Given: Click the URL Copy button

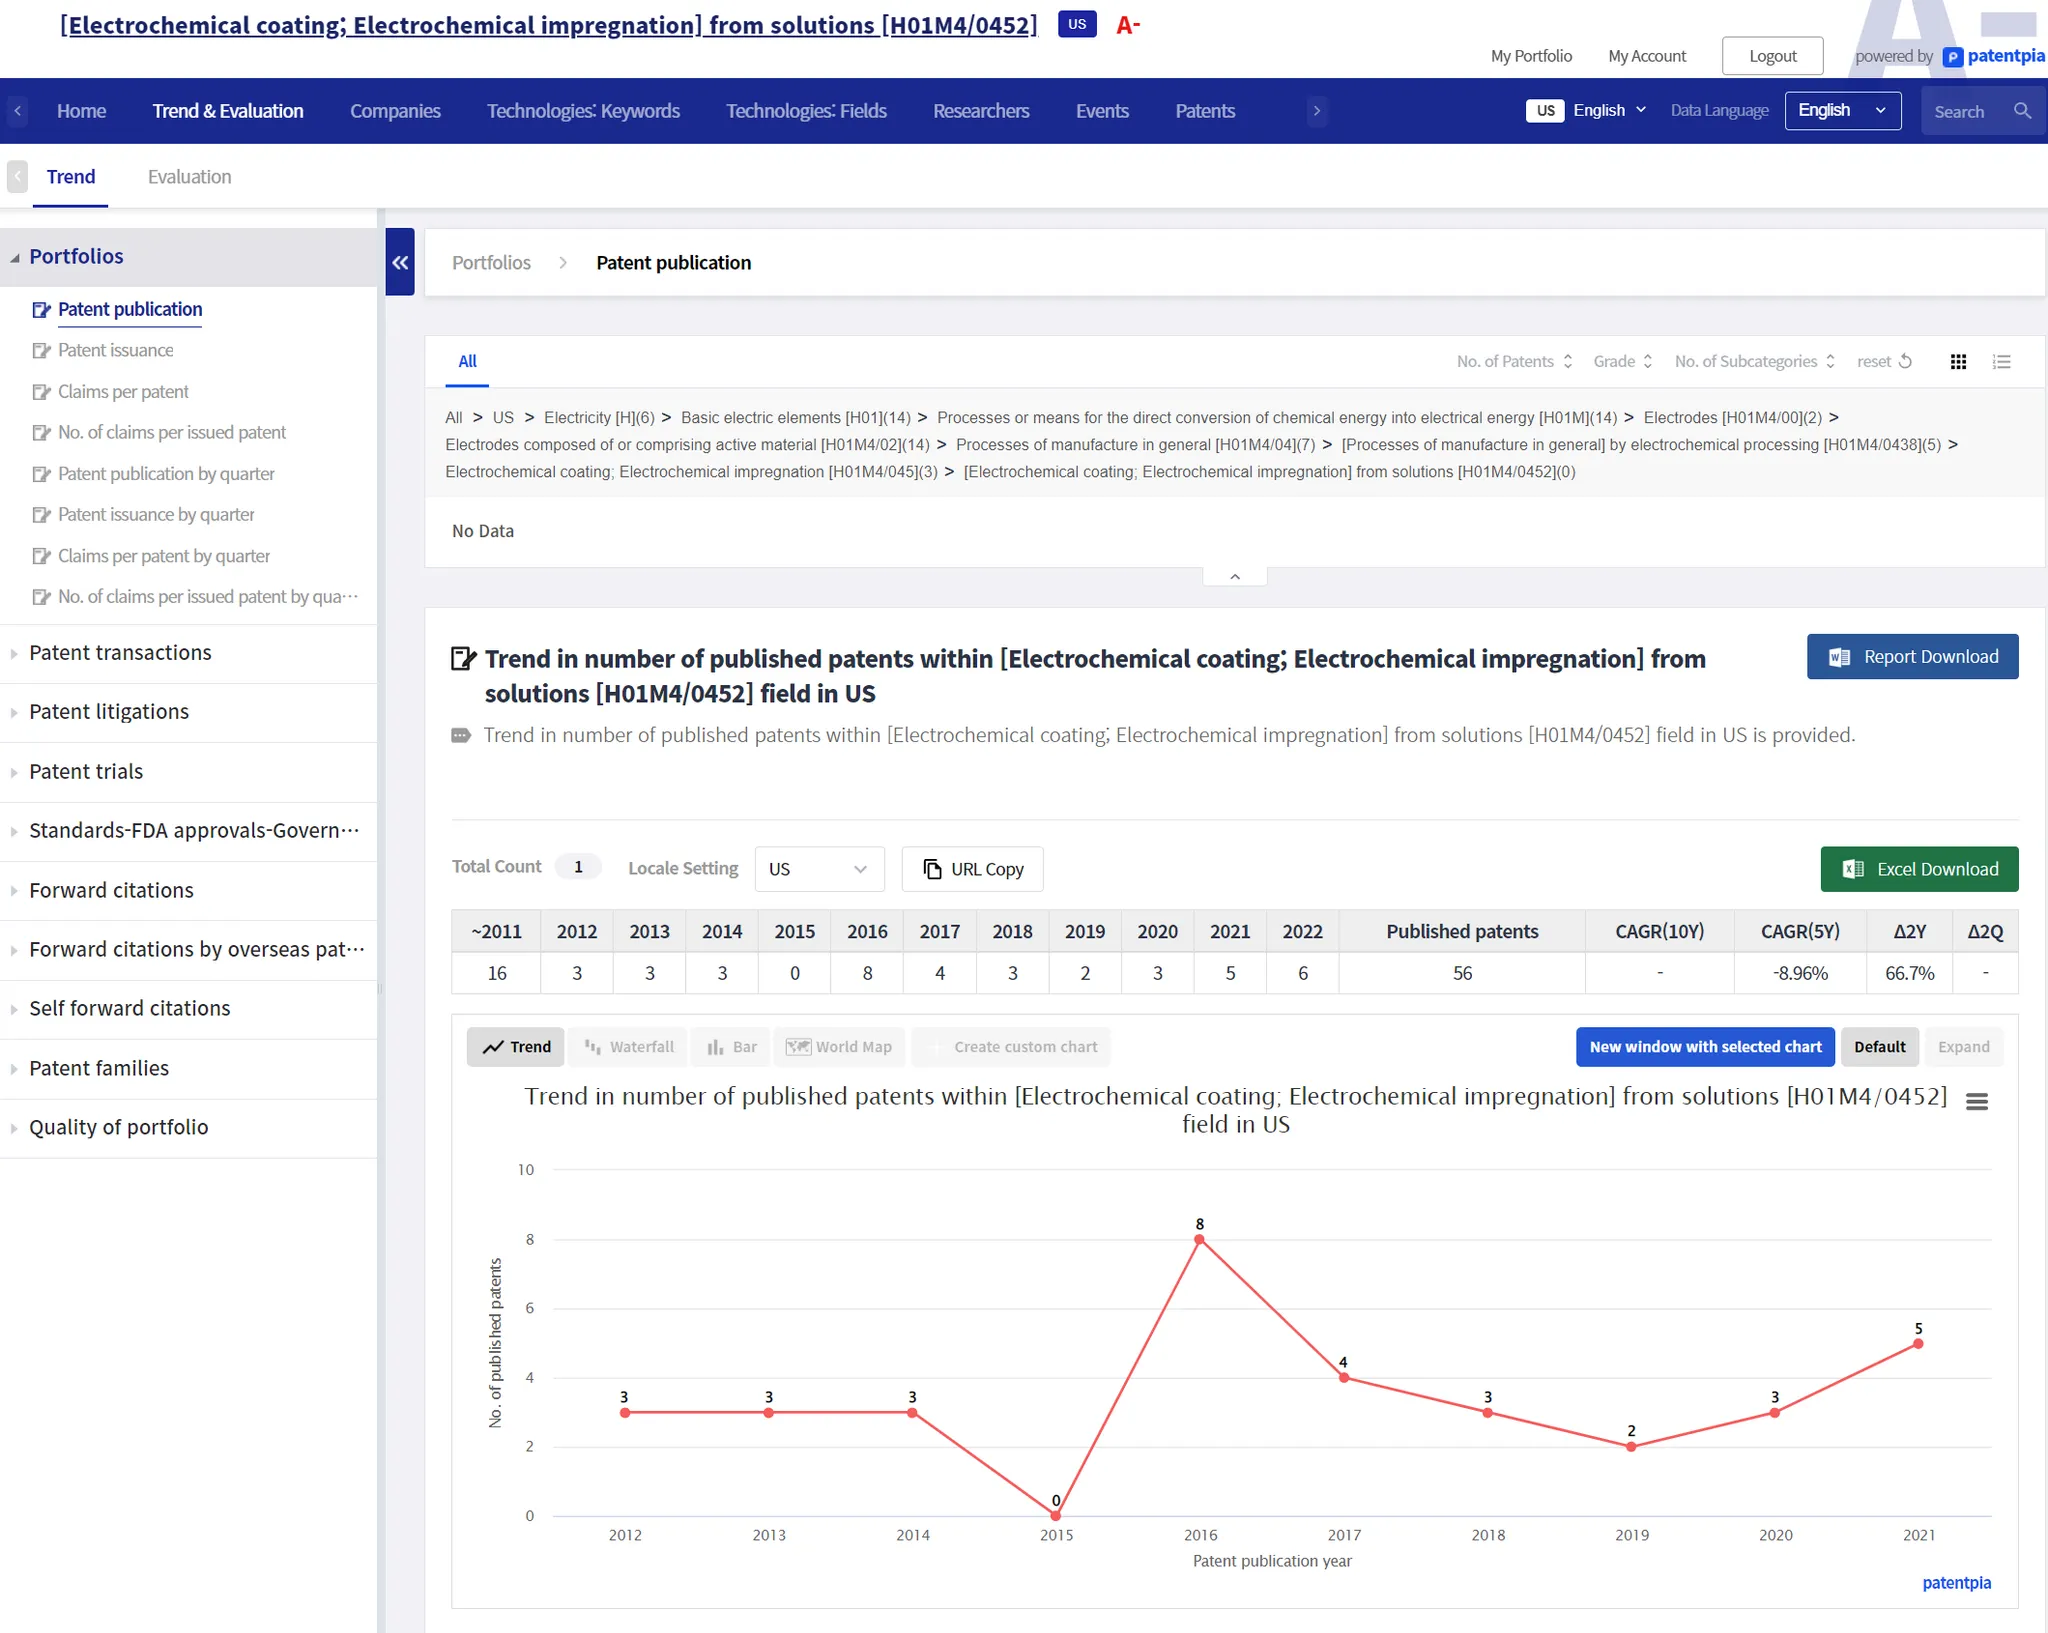Looking at the screenshot, I should pyautogui.click(x=972, y=869).
